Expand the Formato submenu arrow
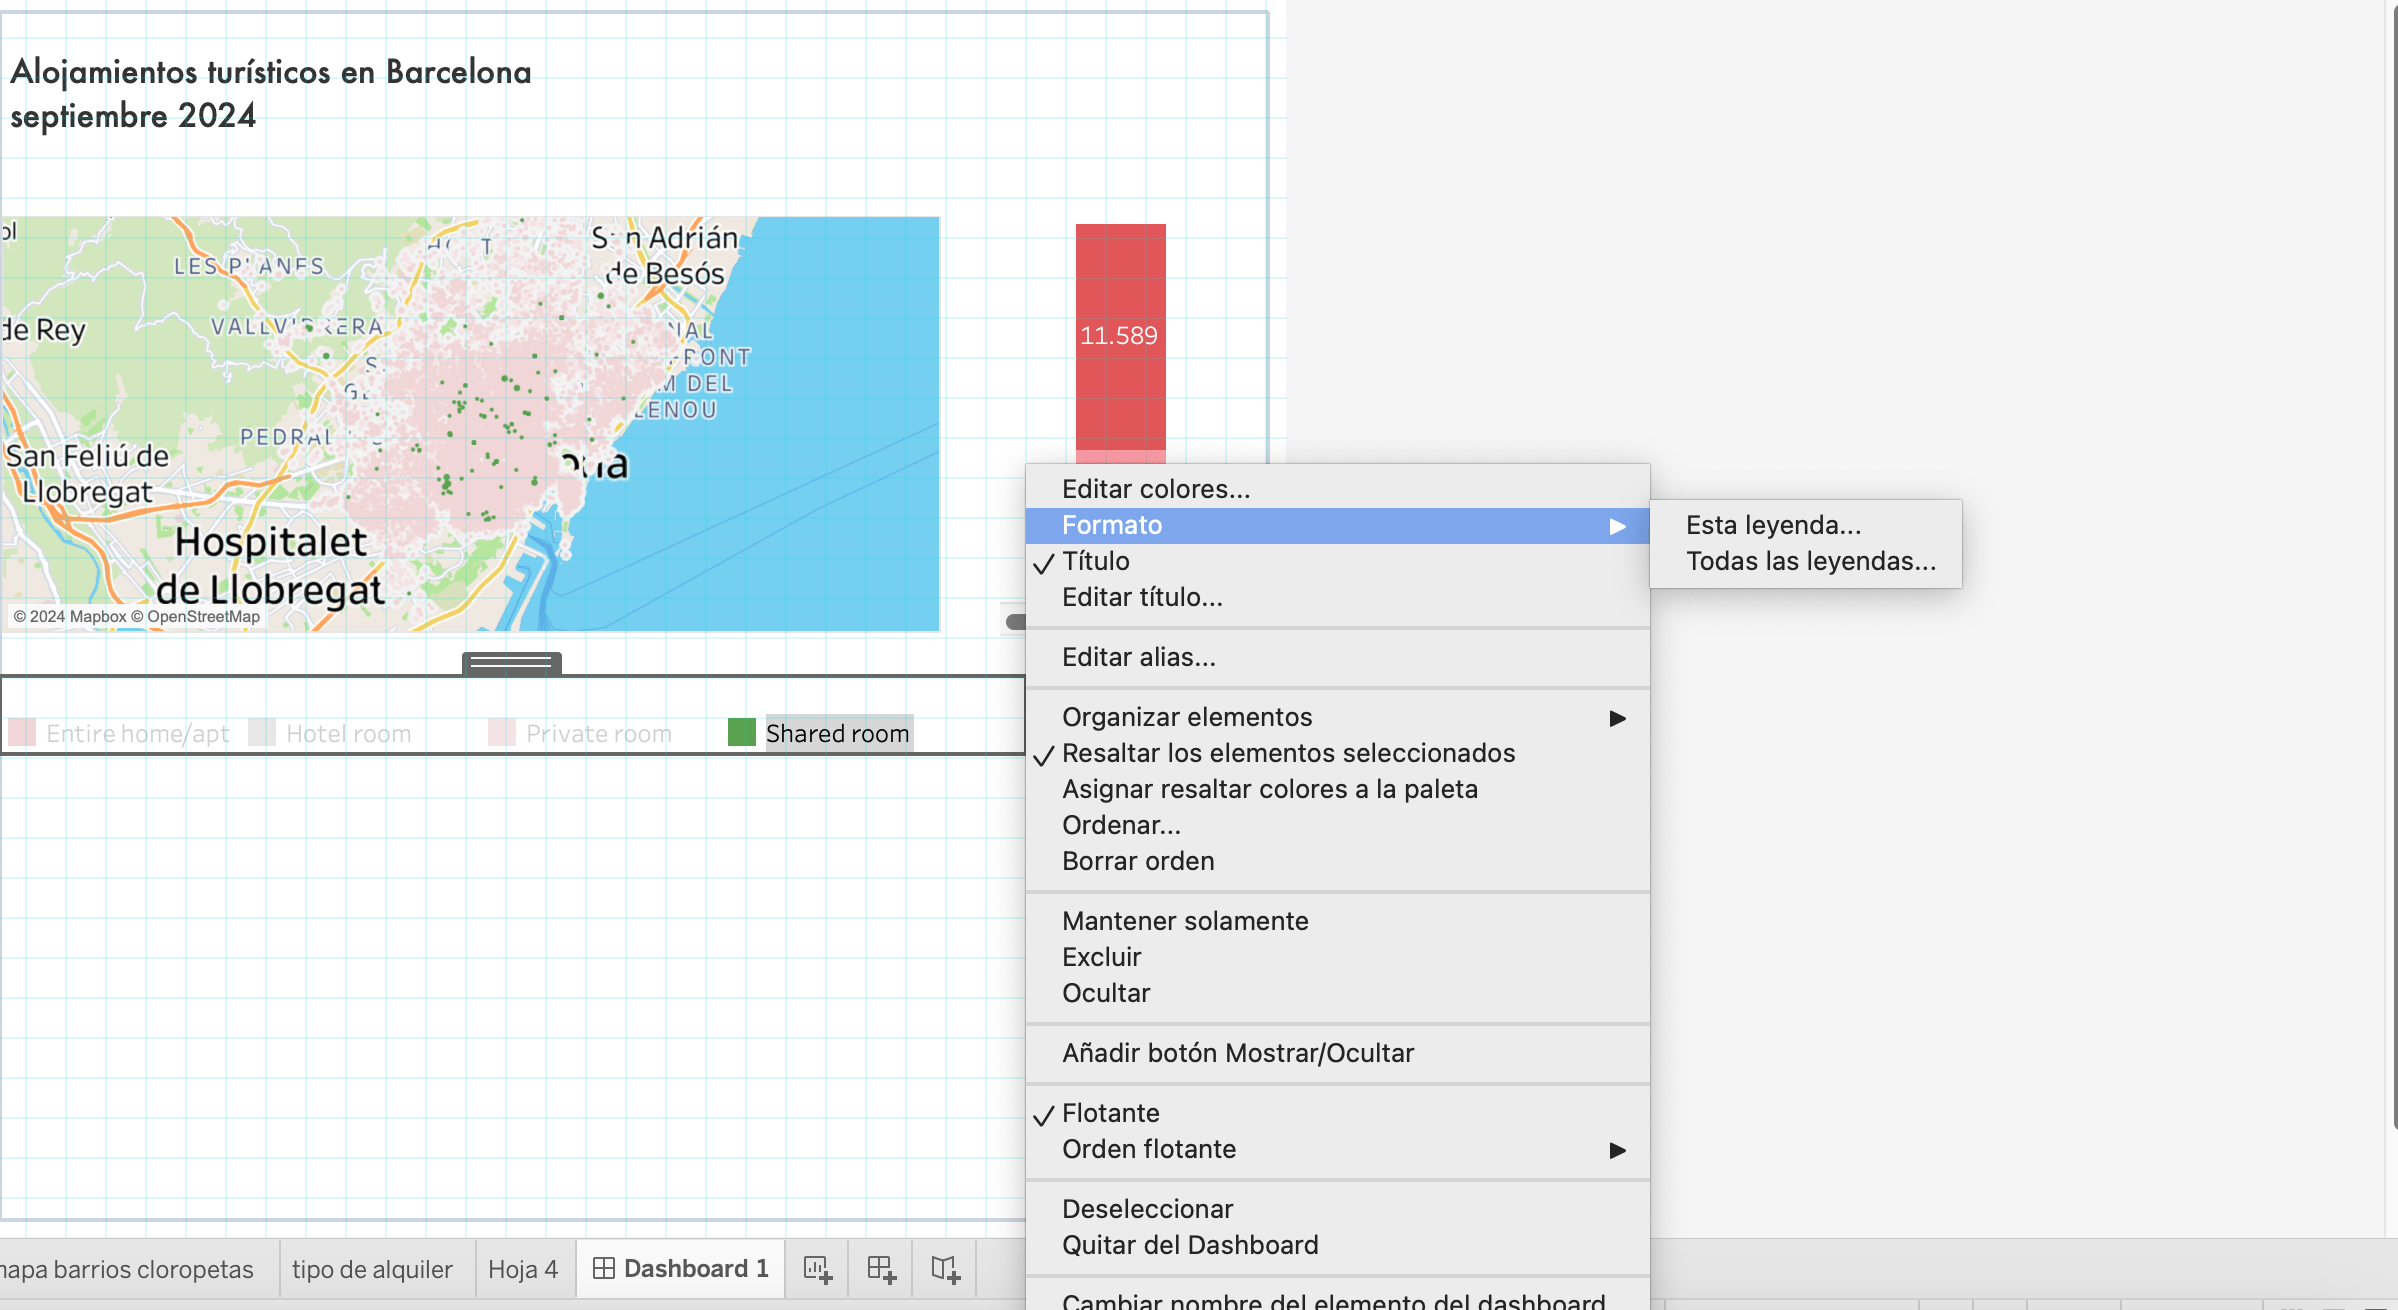2398x1310 pixels. point(1617,526)
